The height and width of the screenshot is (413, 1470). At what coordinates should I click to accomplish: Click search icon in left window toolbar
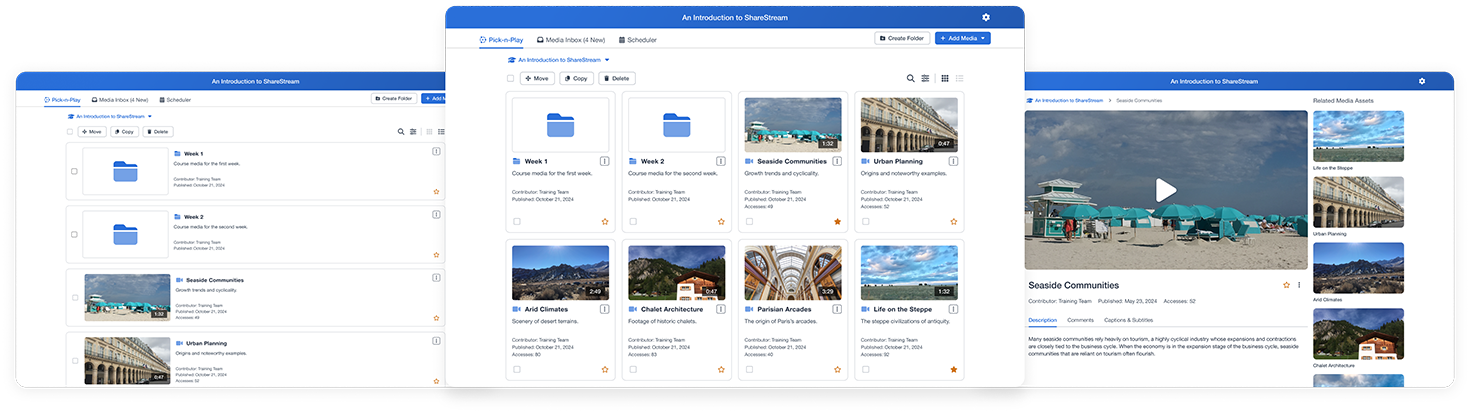point(401,131)
